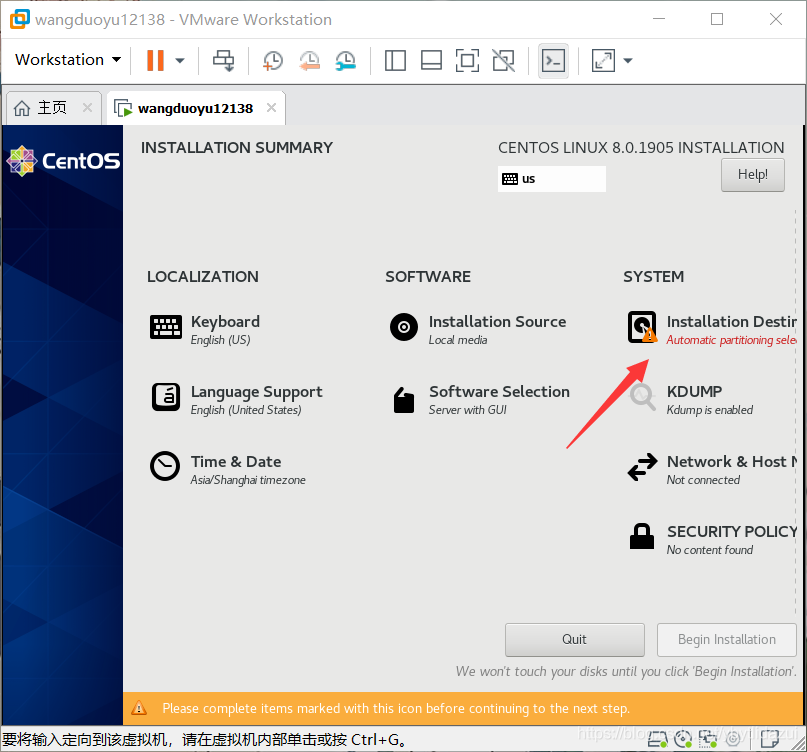Open the Workstation menu dropdown
Screen dimensions: 807x752
click(68, 60)
